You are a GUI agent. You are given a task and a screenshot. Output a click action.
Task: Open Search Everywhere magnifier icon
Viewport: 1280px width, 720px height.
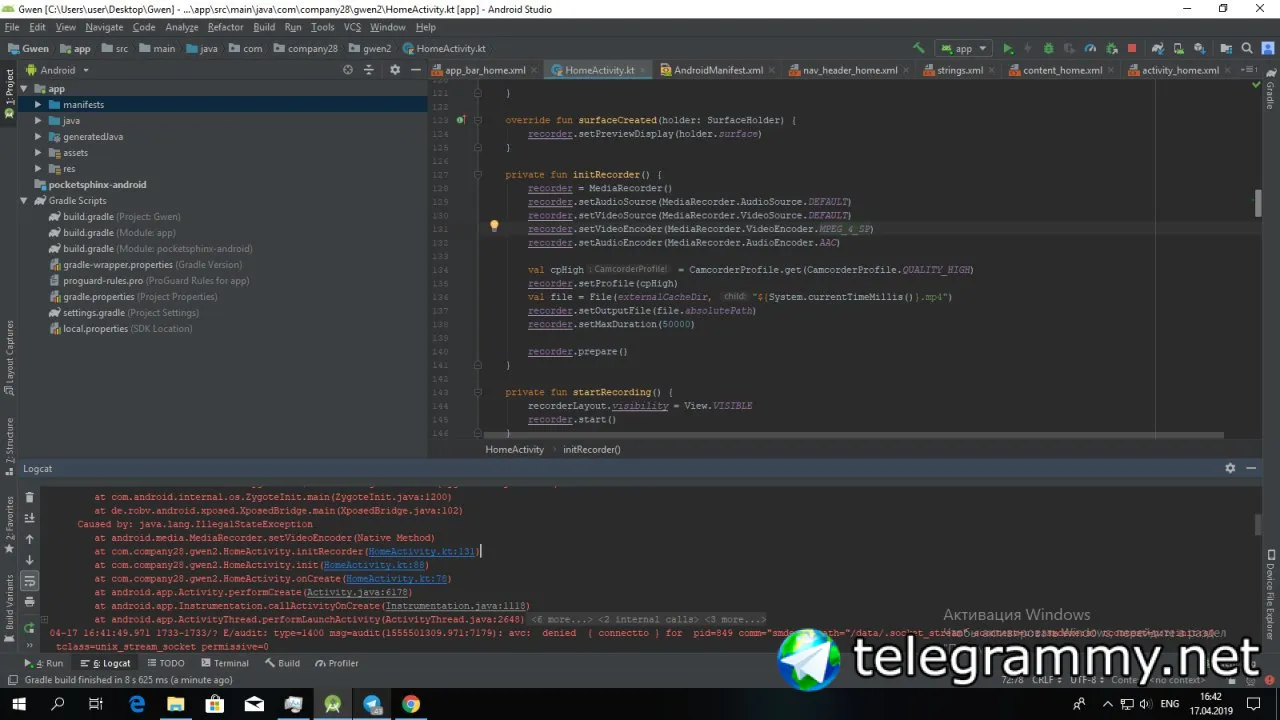[1247, 48]
